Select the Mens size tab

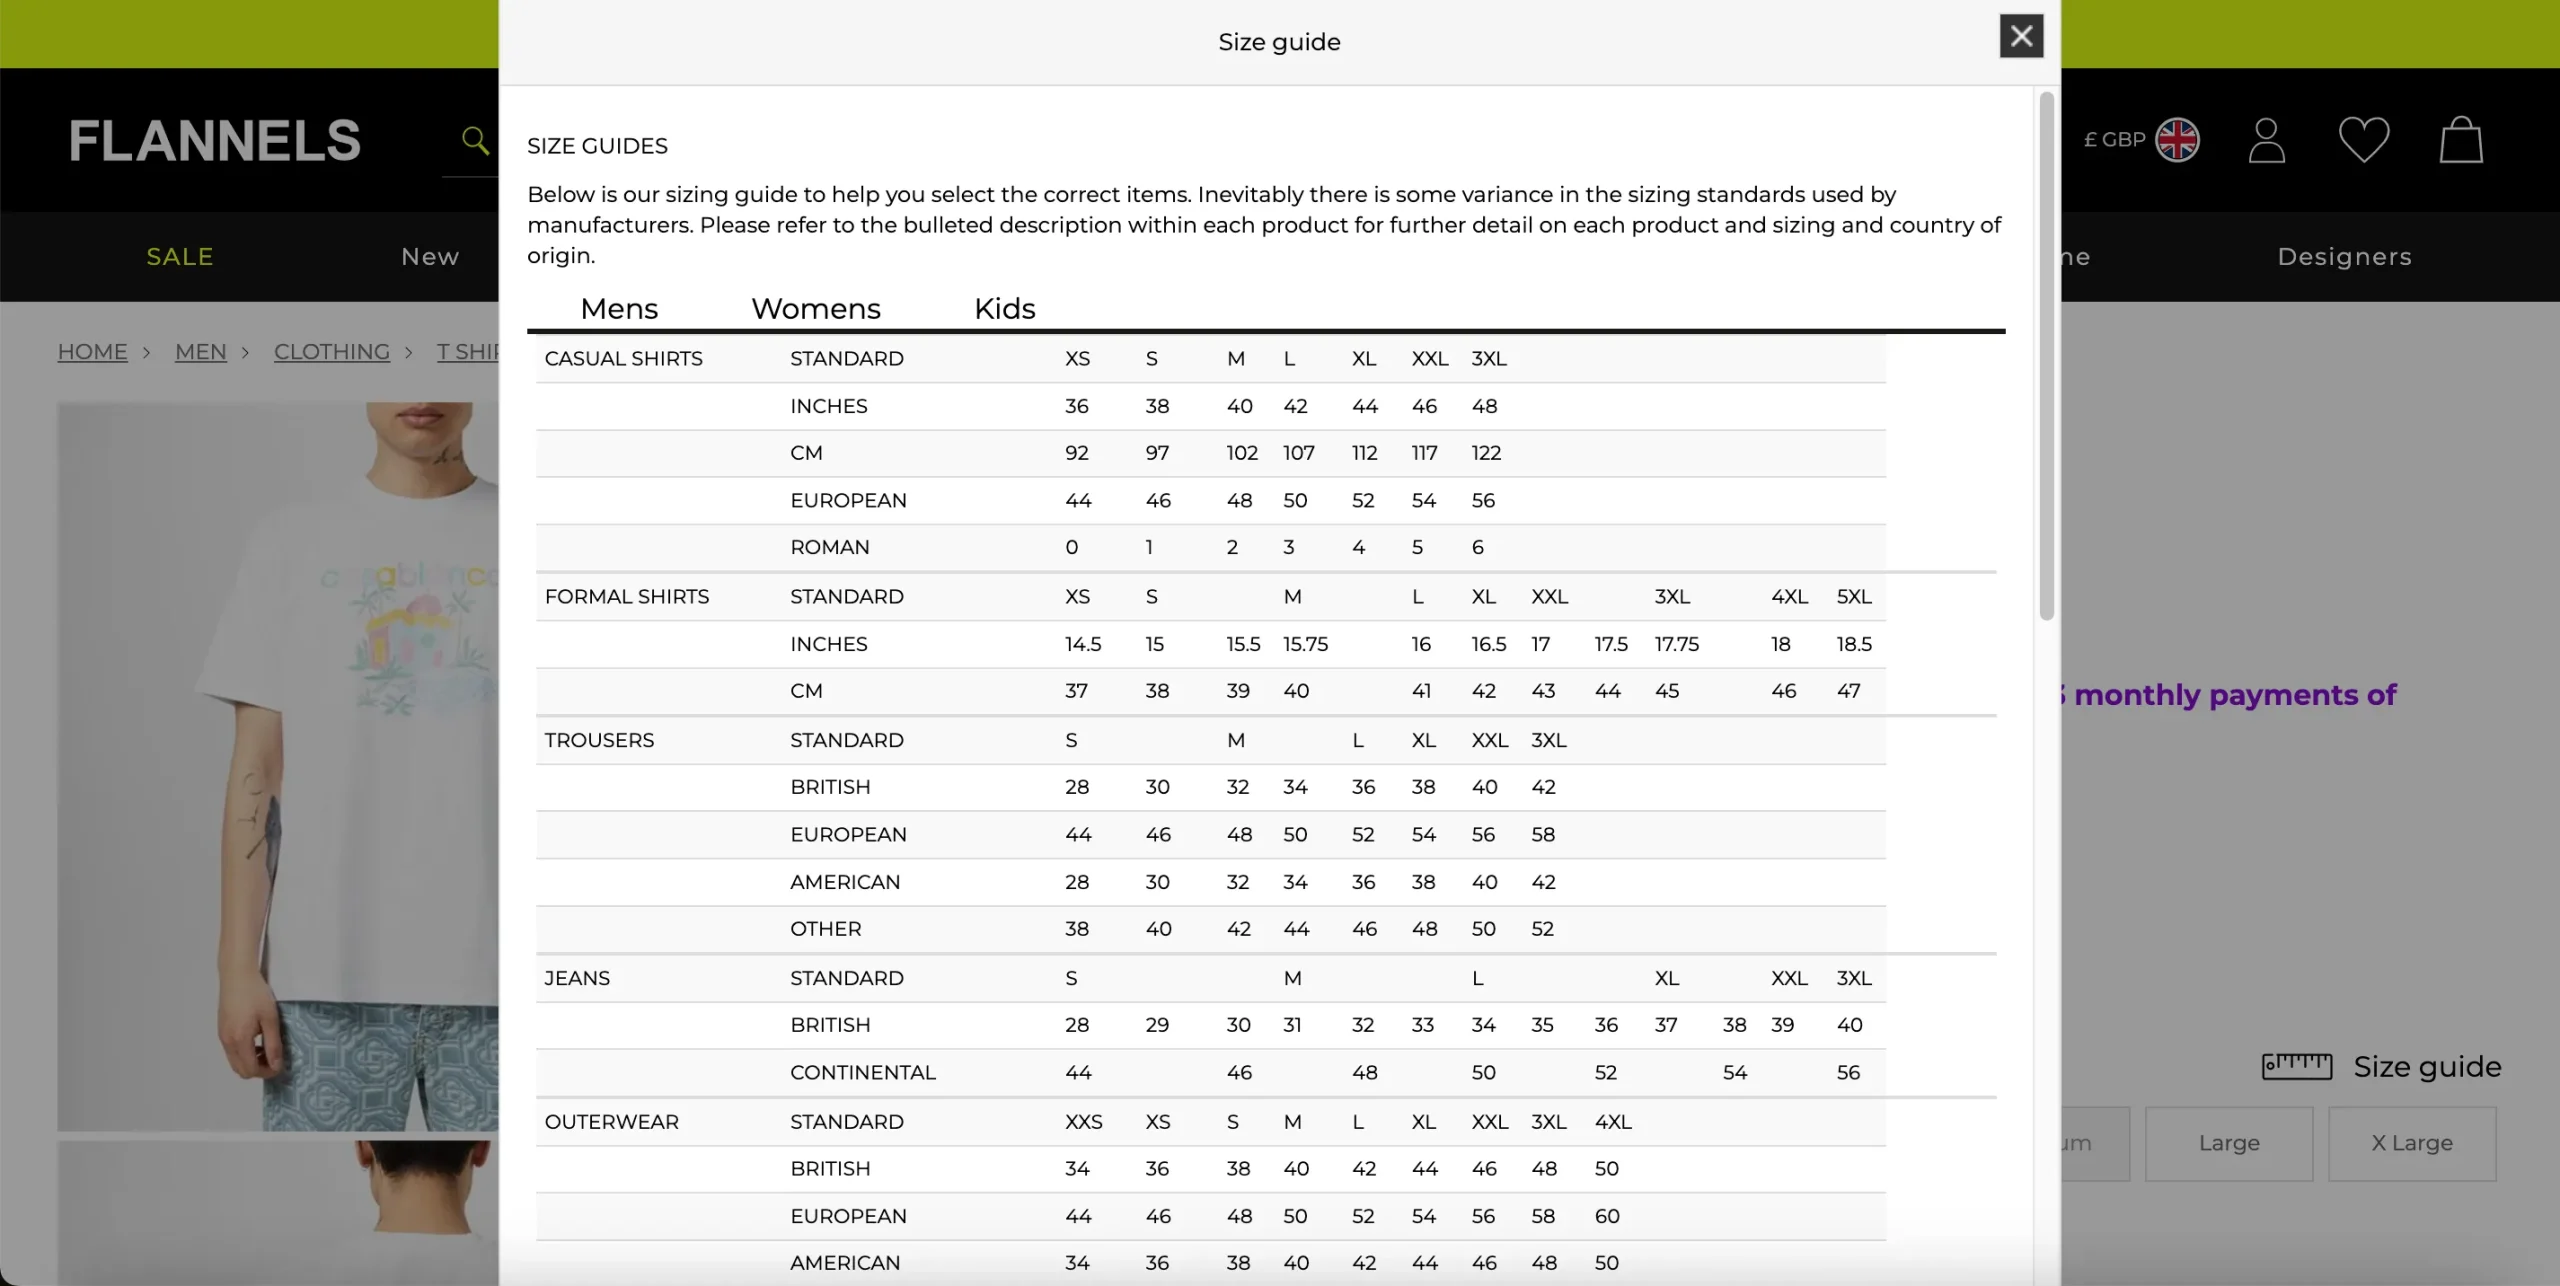(x=619, y=308)
